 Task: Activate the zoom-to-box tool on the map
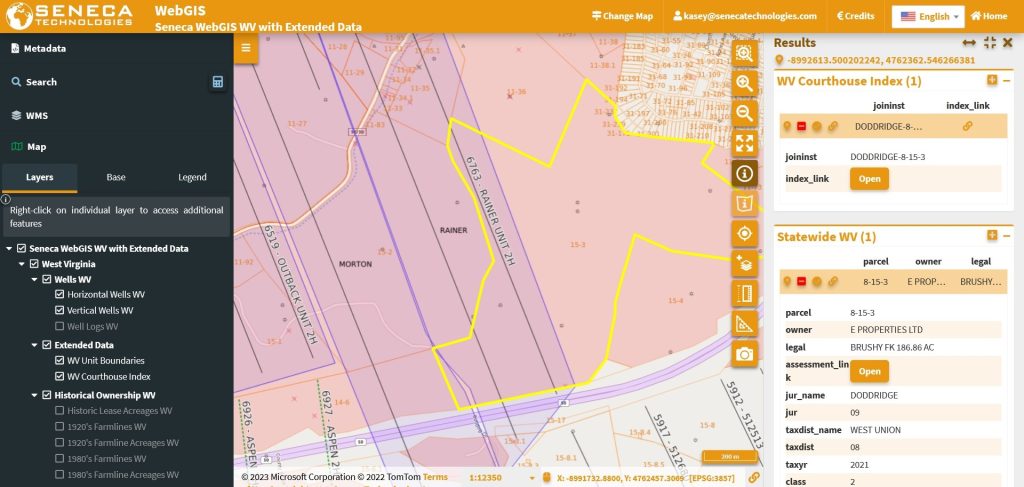744,54
